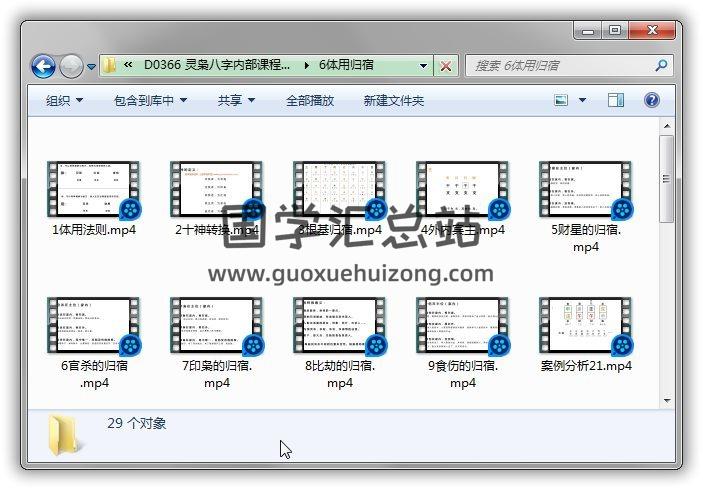Viewport: 703px width, 490px height.
Task: Click the 29 个对象 status text
Action: point(137,423)
